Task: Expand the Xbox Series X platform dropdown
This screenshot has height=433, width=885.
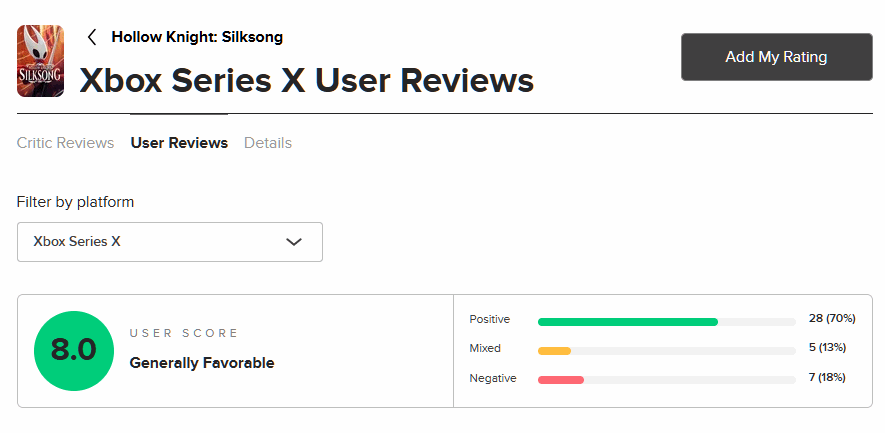Action: [x=170, y=242]
